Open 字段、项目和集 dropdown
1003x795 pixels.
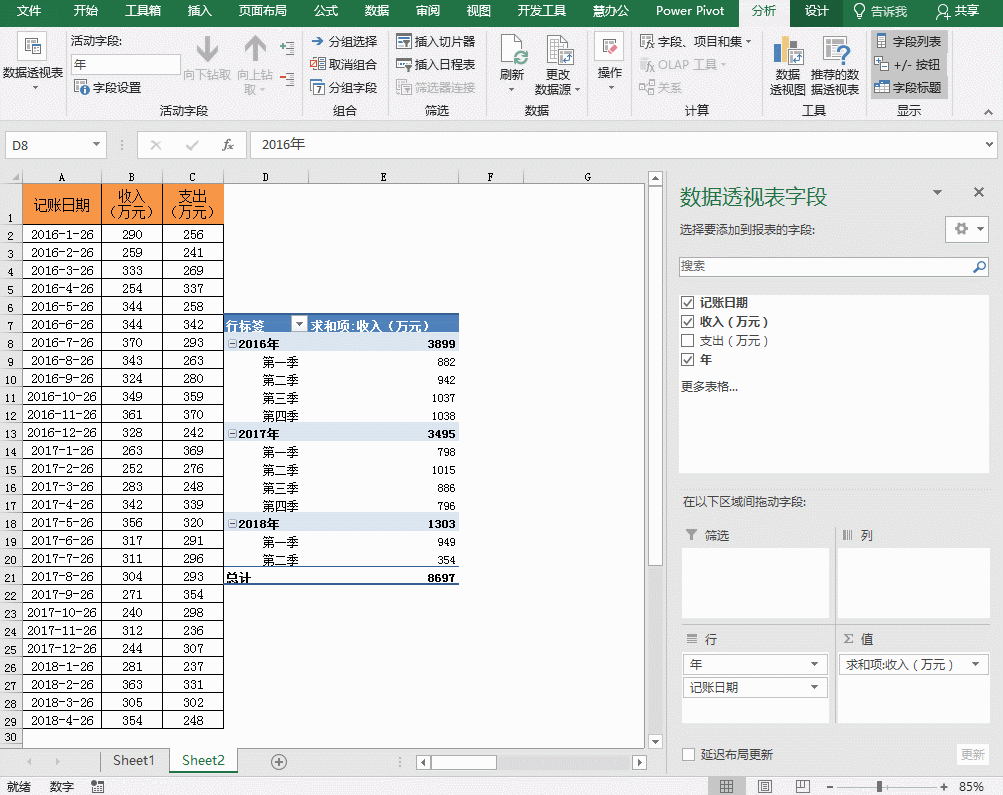click(695, 42)
